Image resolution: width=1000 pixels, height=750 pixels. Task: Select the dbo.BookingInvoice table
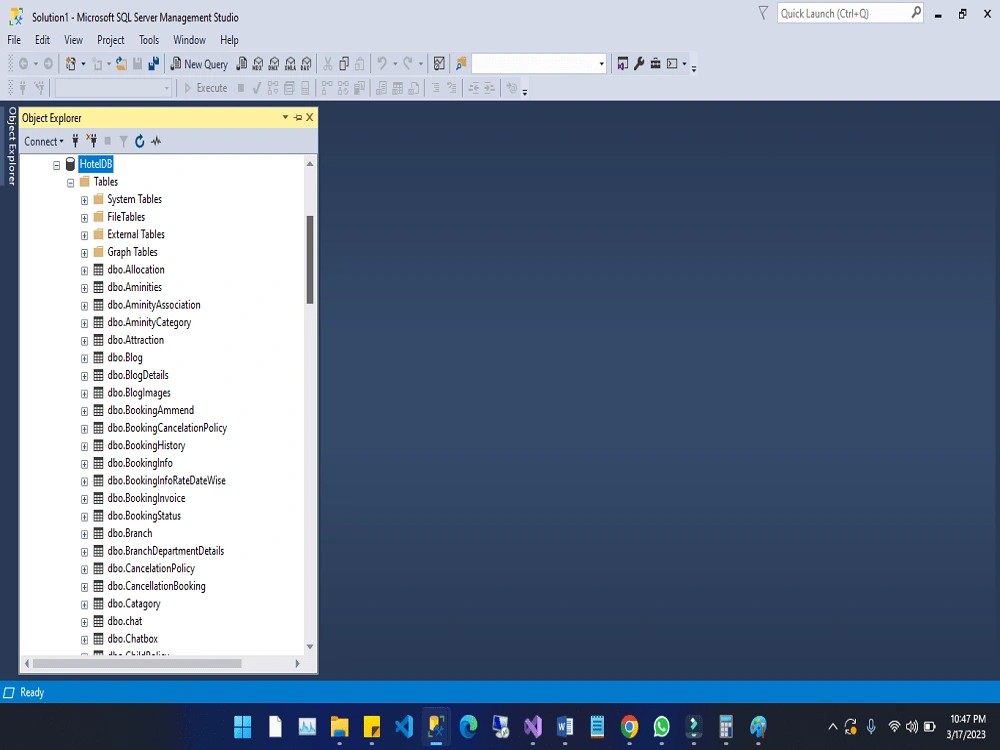point(146,498)
